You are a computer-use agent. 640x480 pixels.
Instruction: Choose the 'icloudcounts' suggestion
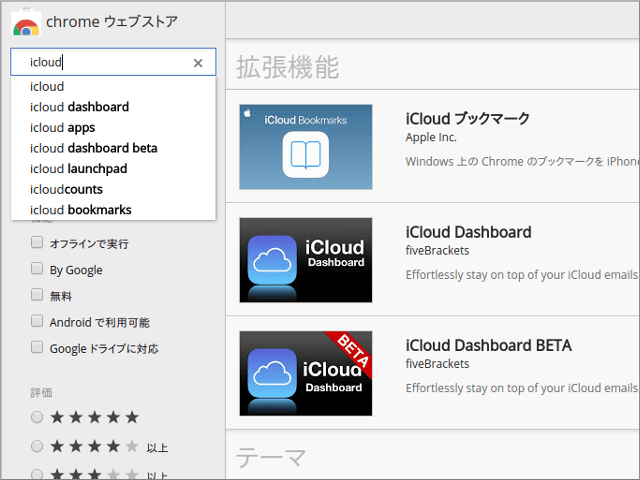click(x=113, y=189)
